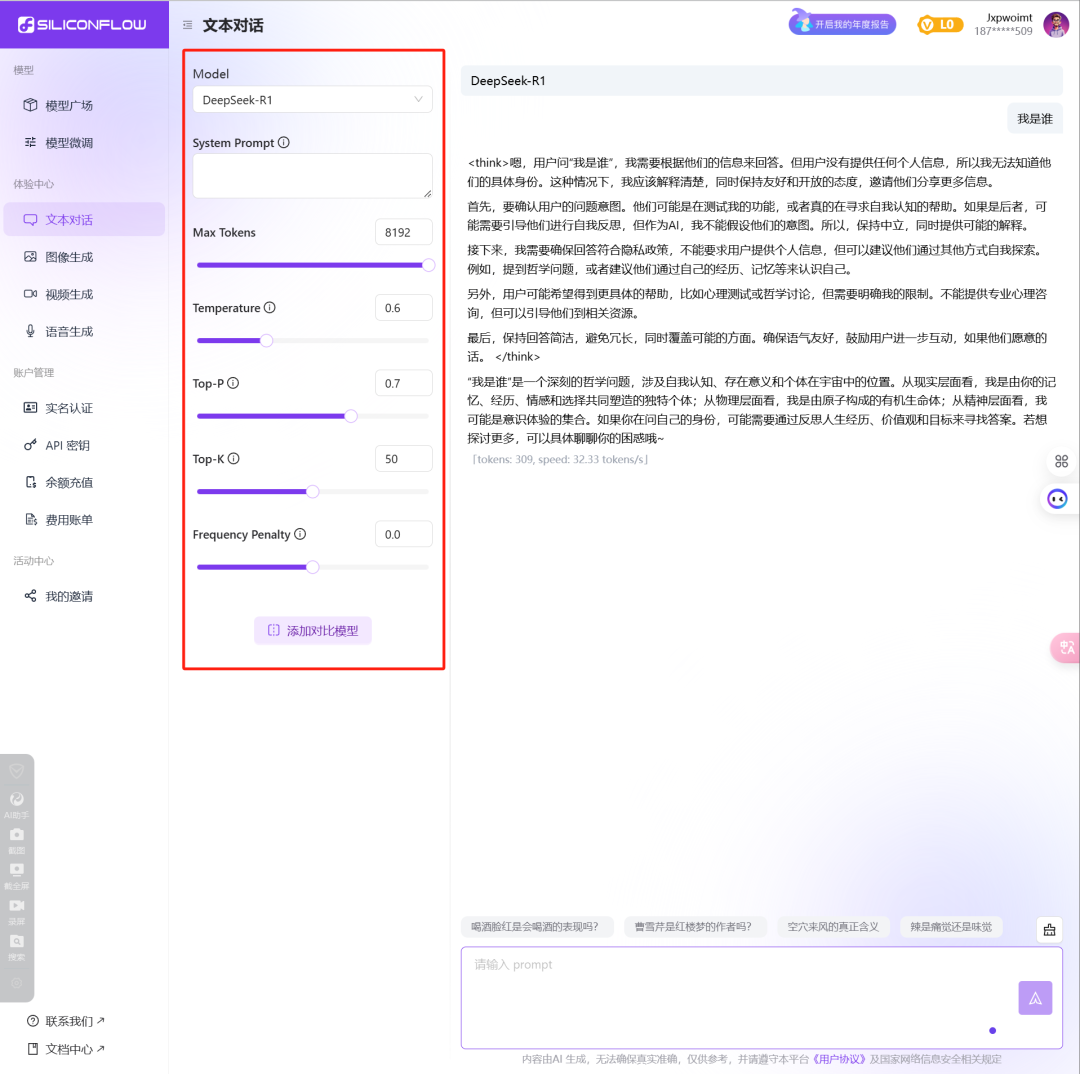Open 模型广场 in sidebar
This screenshot has height=1074, width=1080.
coord(84,105)
